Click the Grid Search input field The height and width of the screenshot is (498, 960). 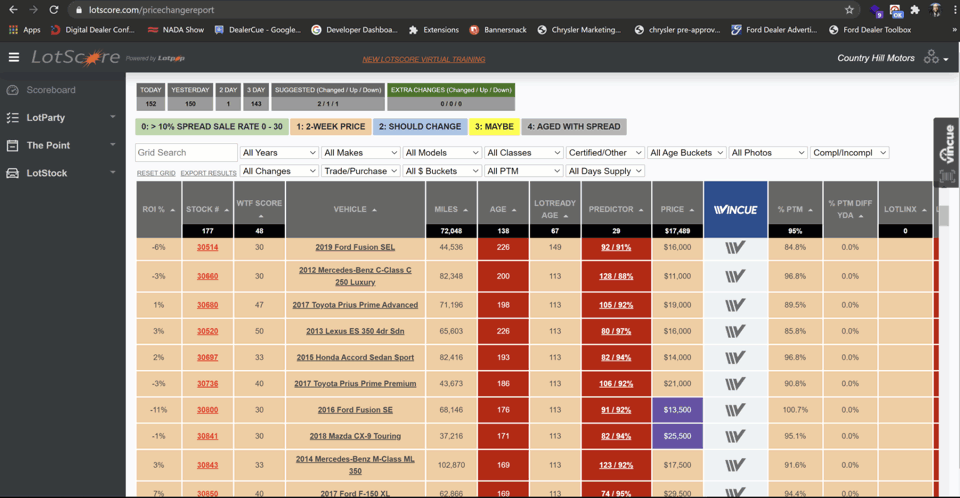pyautogui.click(x=186, y=153)
